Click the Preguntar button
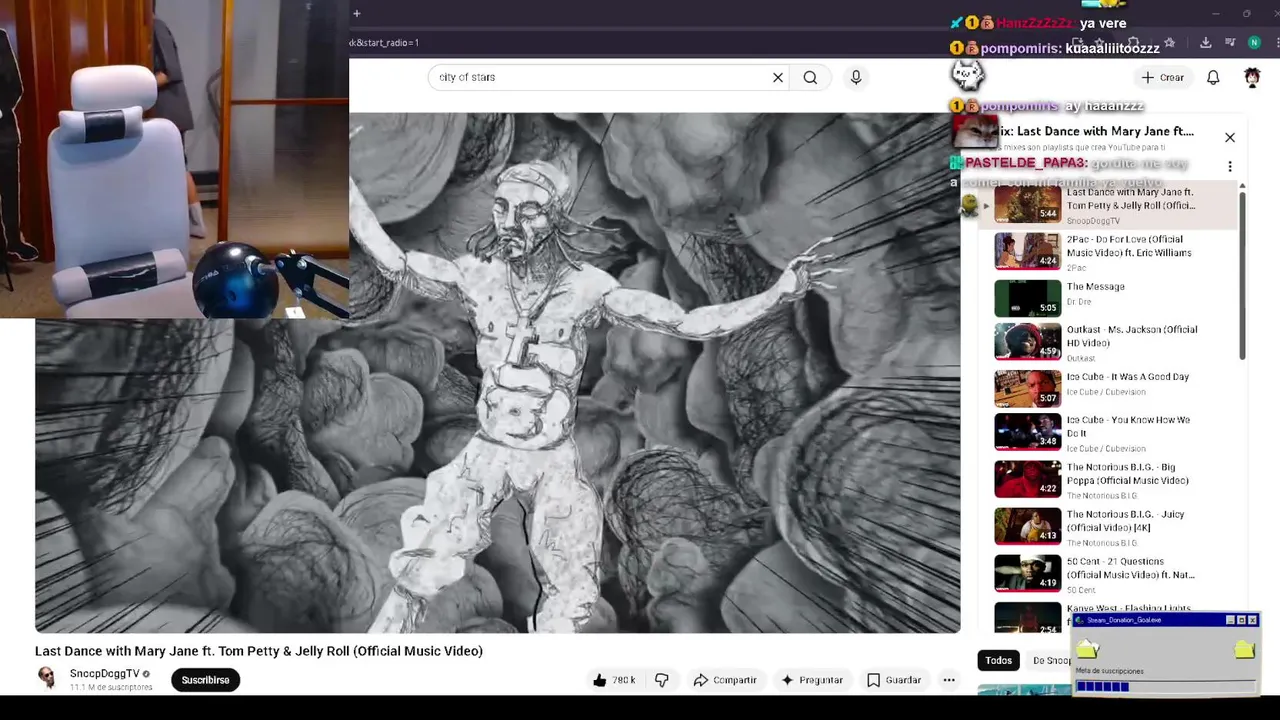1280x720 pixels. (812, 680)
